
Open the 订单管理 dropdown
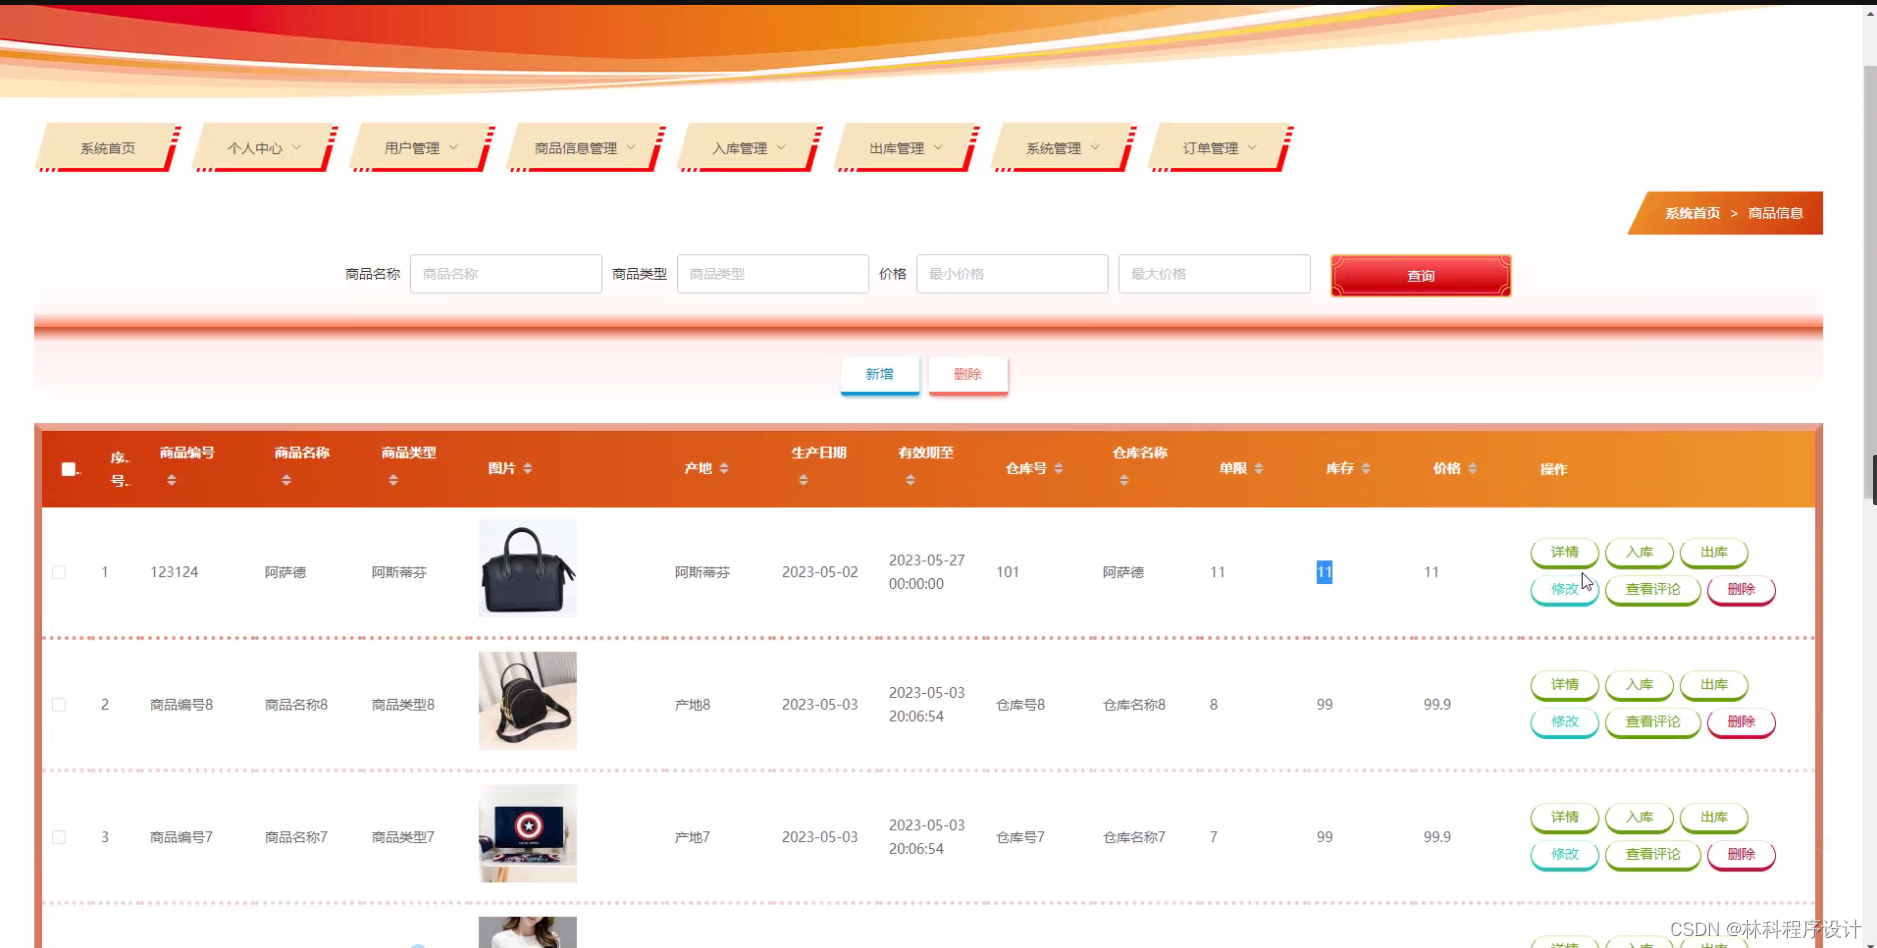point(1219,147)
